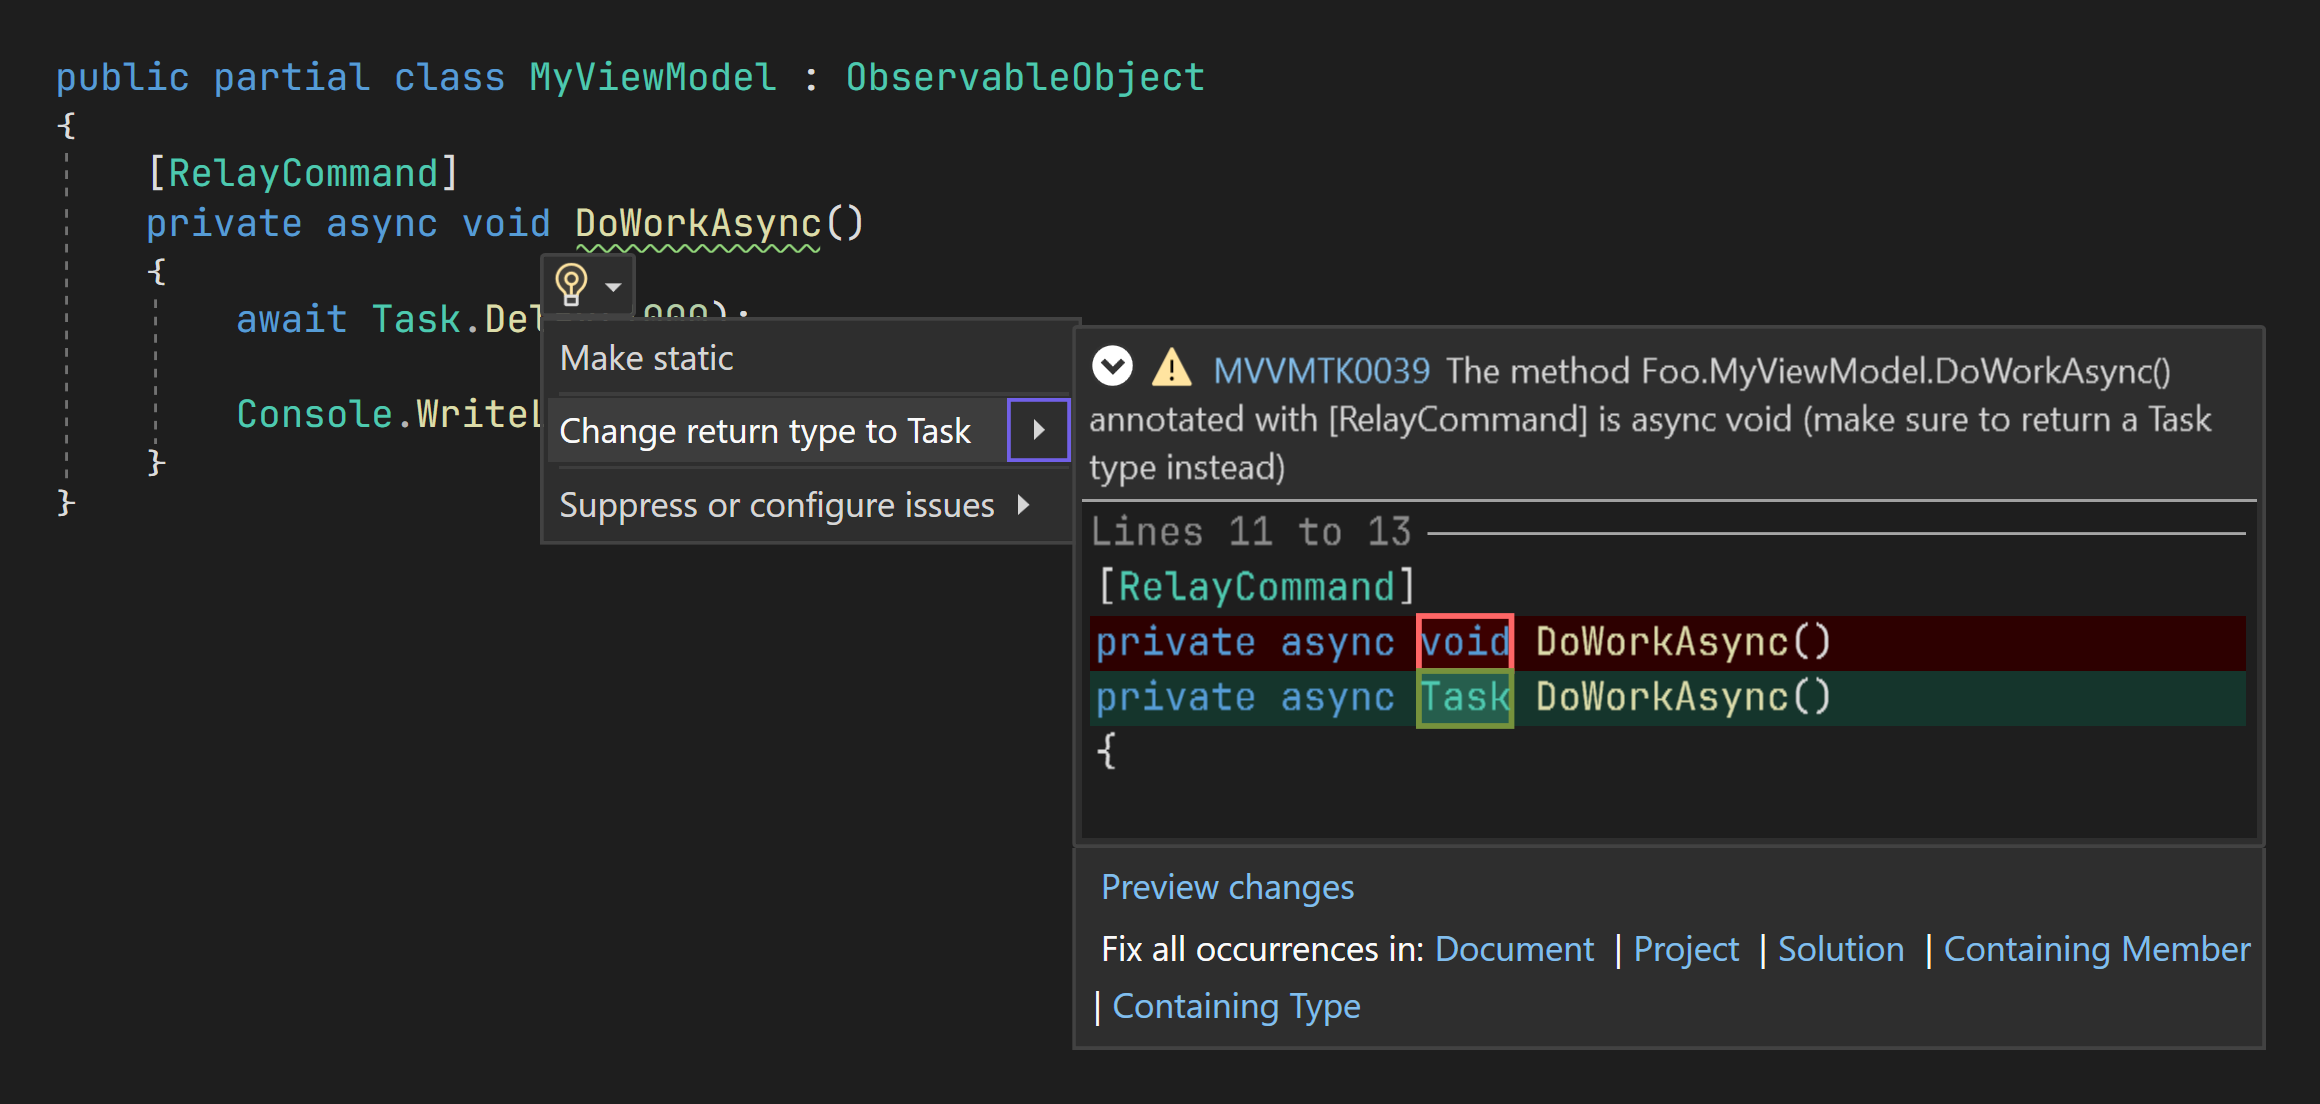Expand the submenu arrow for Change return type
This screenshot has width=2320, height=1104.
(x=1040, y=430)
